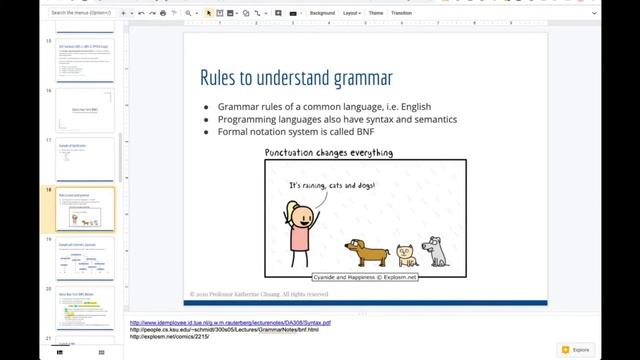Collapse the toolbar with the chevron arrow
Screen dimensions: 640x360
pyautogui.click(x=594, y=13)
